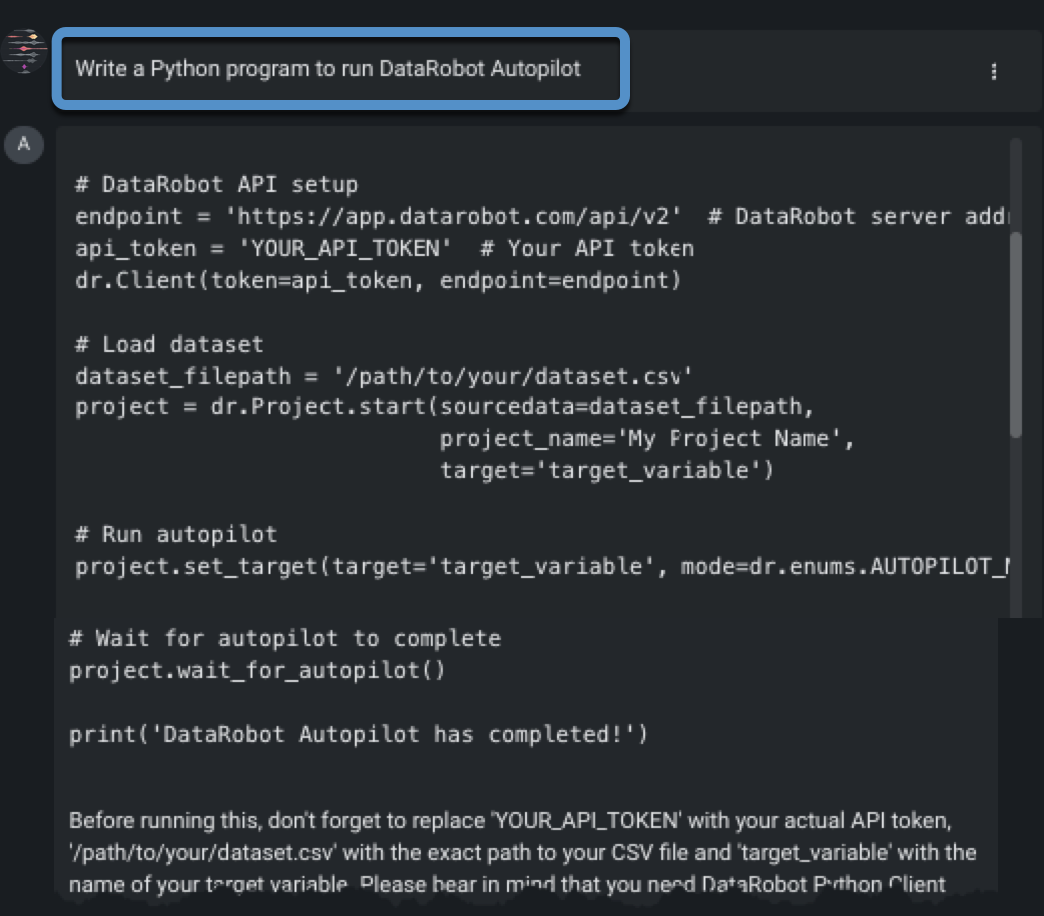Click the code block vertical scrollbar thumb
Image resolution: width=1044 pixels, height=916 pixels.
[x=1015, y=334]
